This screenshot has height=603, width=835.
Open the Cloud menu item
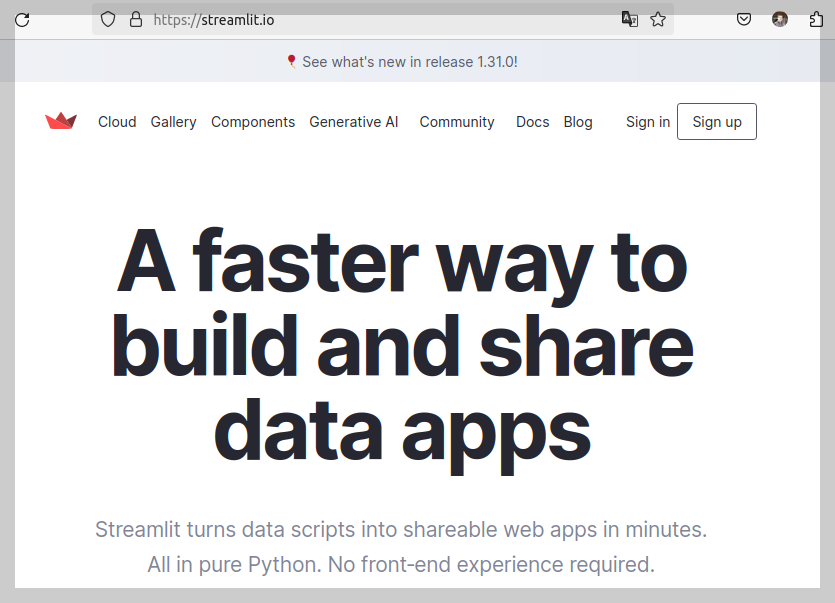(x=117, y=122)
